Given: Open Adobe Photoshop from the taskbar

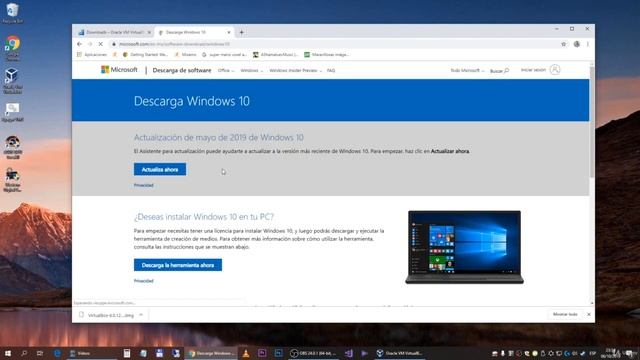Looking at the screenshot, I should (x=278, y=353).
